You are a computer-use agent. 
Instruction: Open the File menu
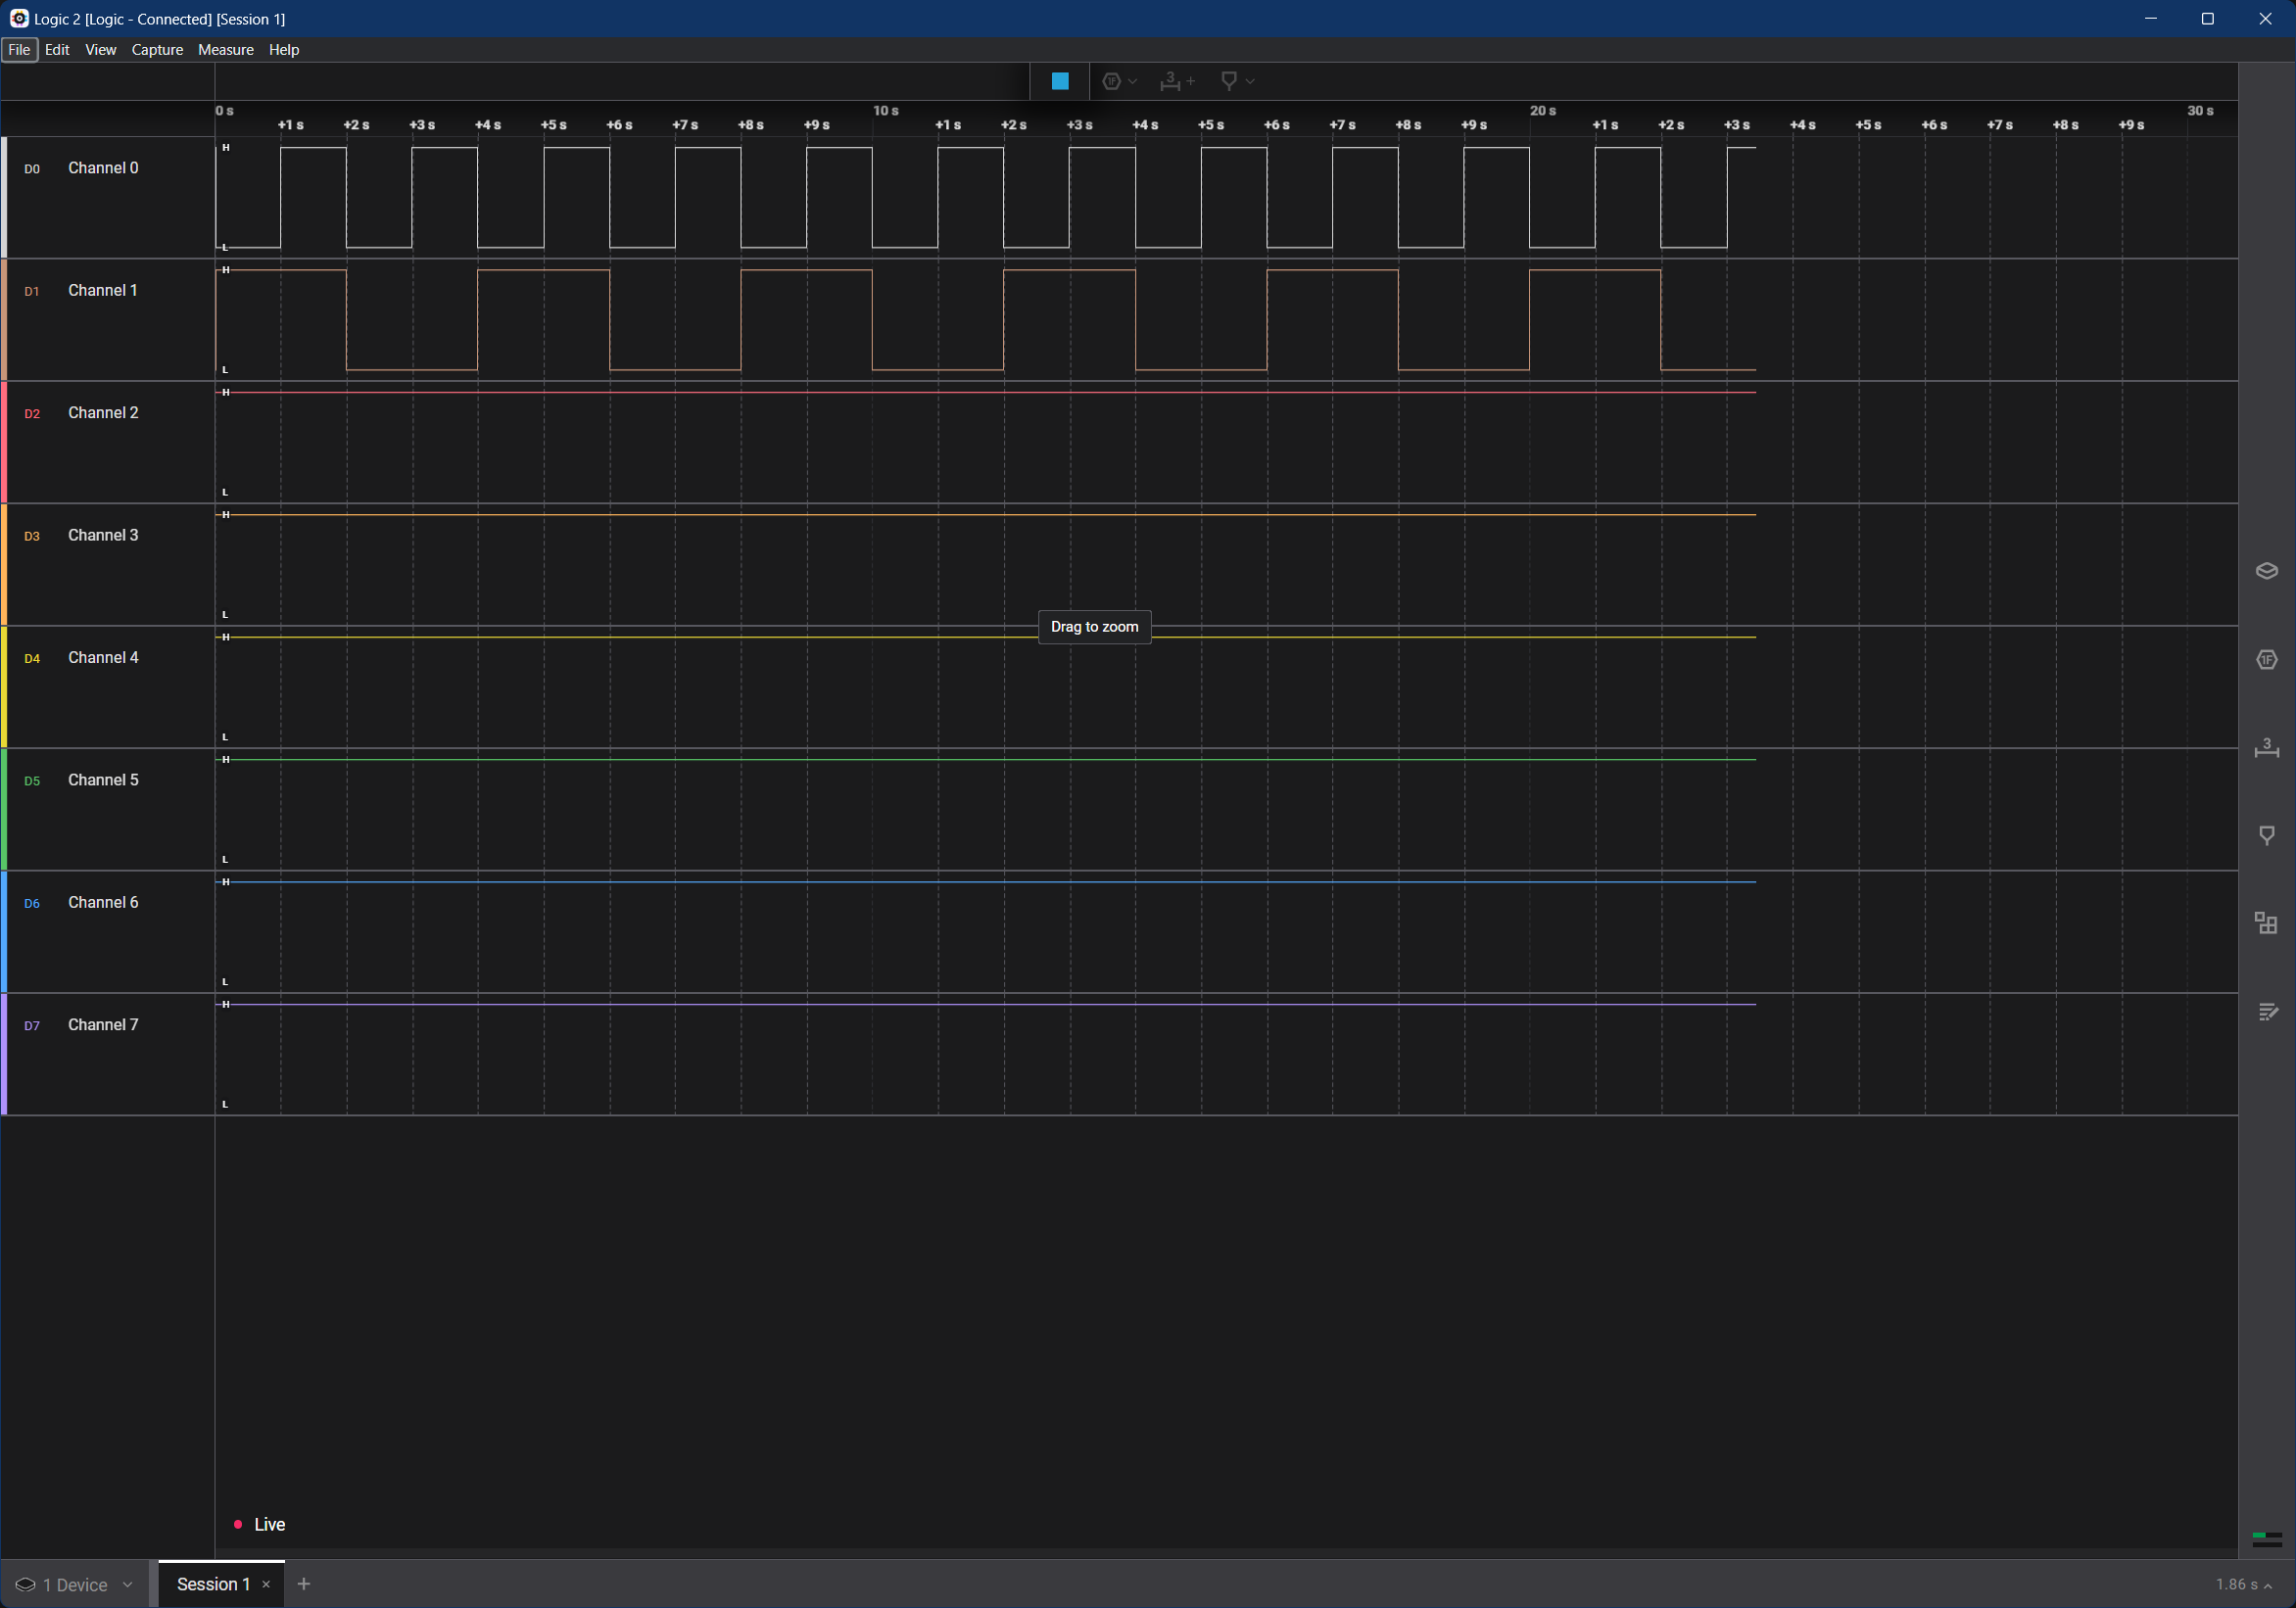click(19, 50)
